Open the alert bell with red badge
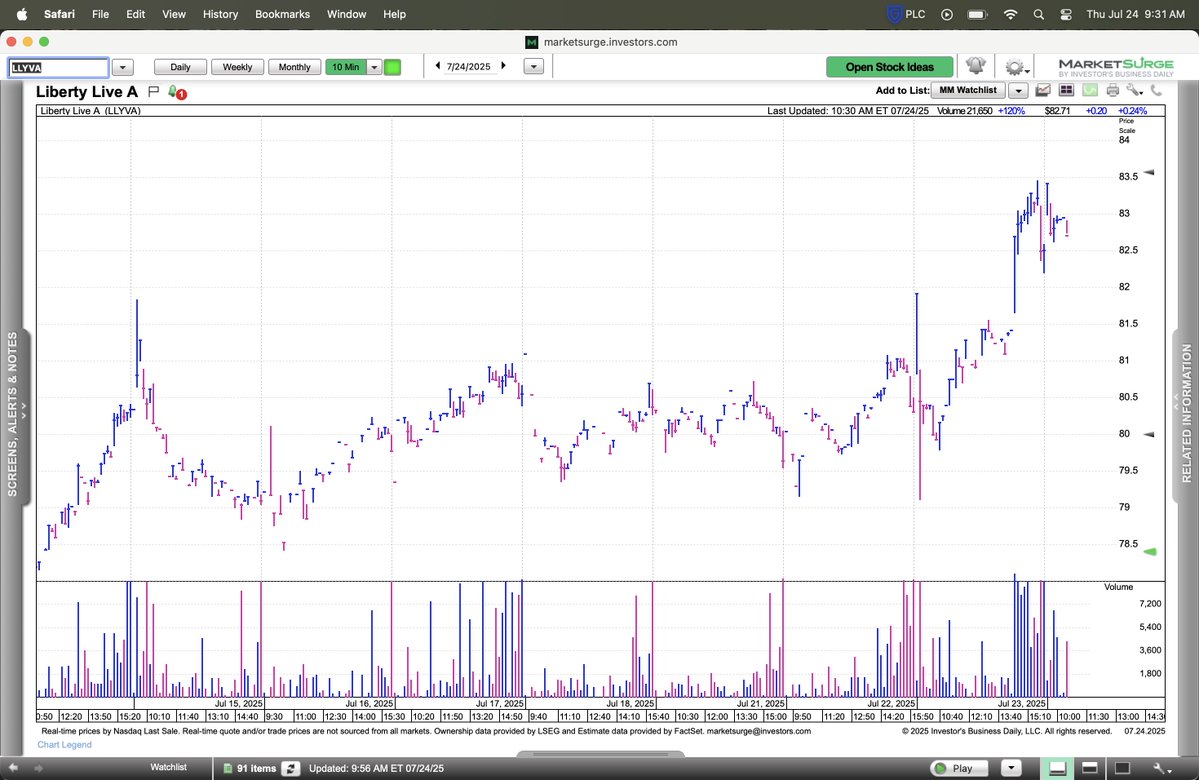The width and height of the screenshot is (1199, 780). (177, 93)
